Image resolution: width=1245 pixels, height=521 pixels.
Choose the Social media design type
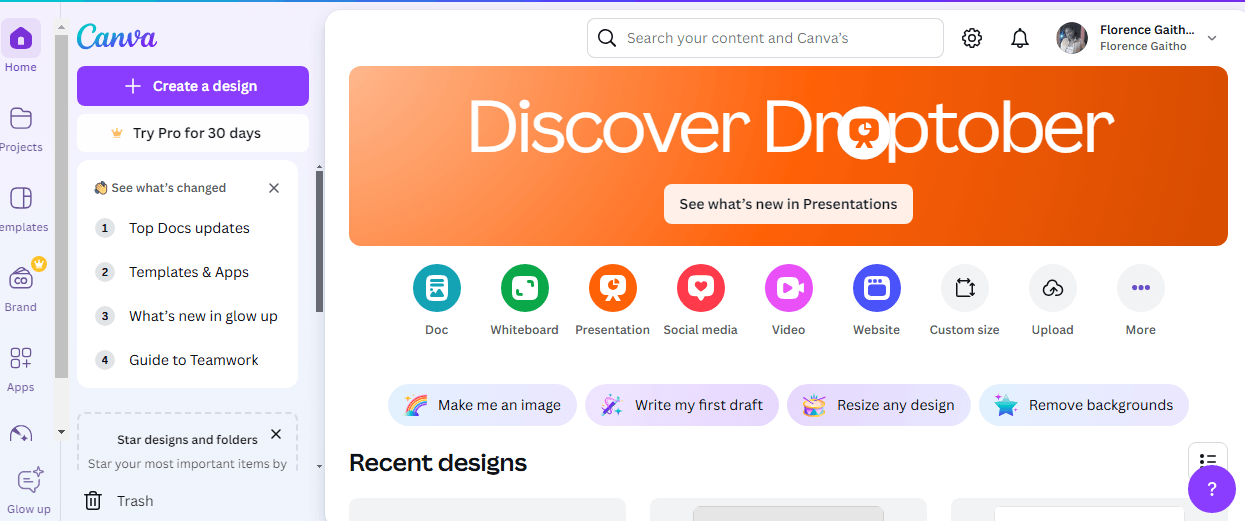701,288
